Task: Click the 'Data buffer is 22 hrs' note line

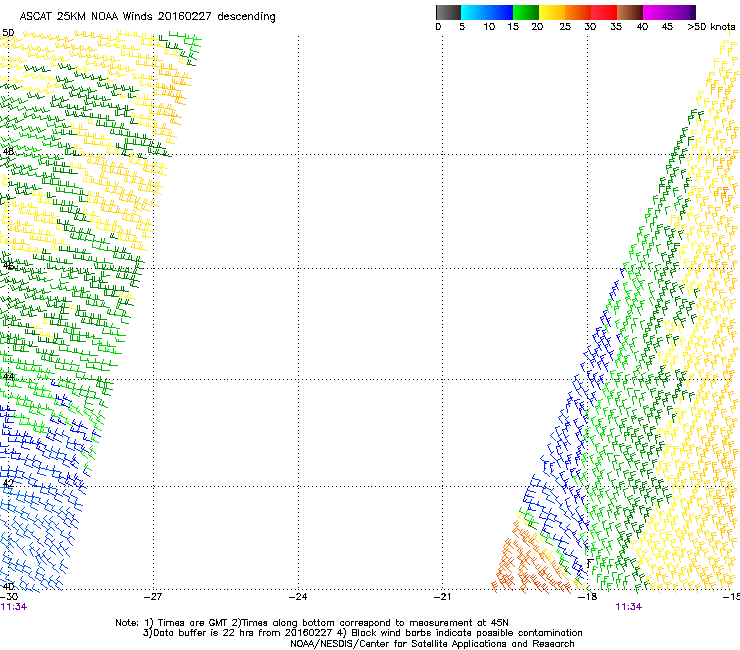Action: tap(362, 633)
